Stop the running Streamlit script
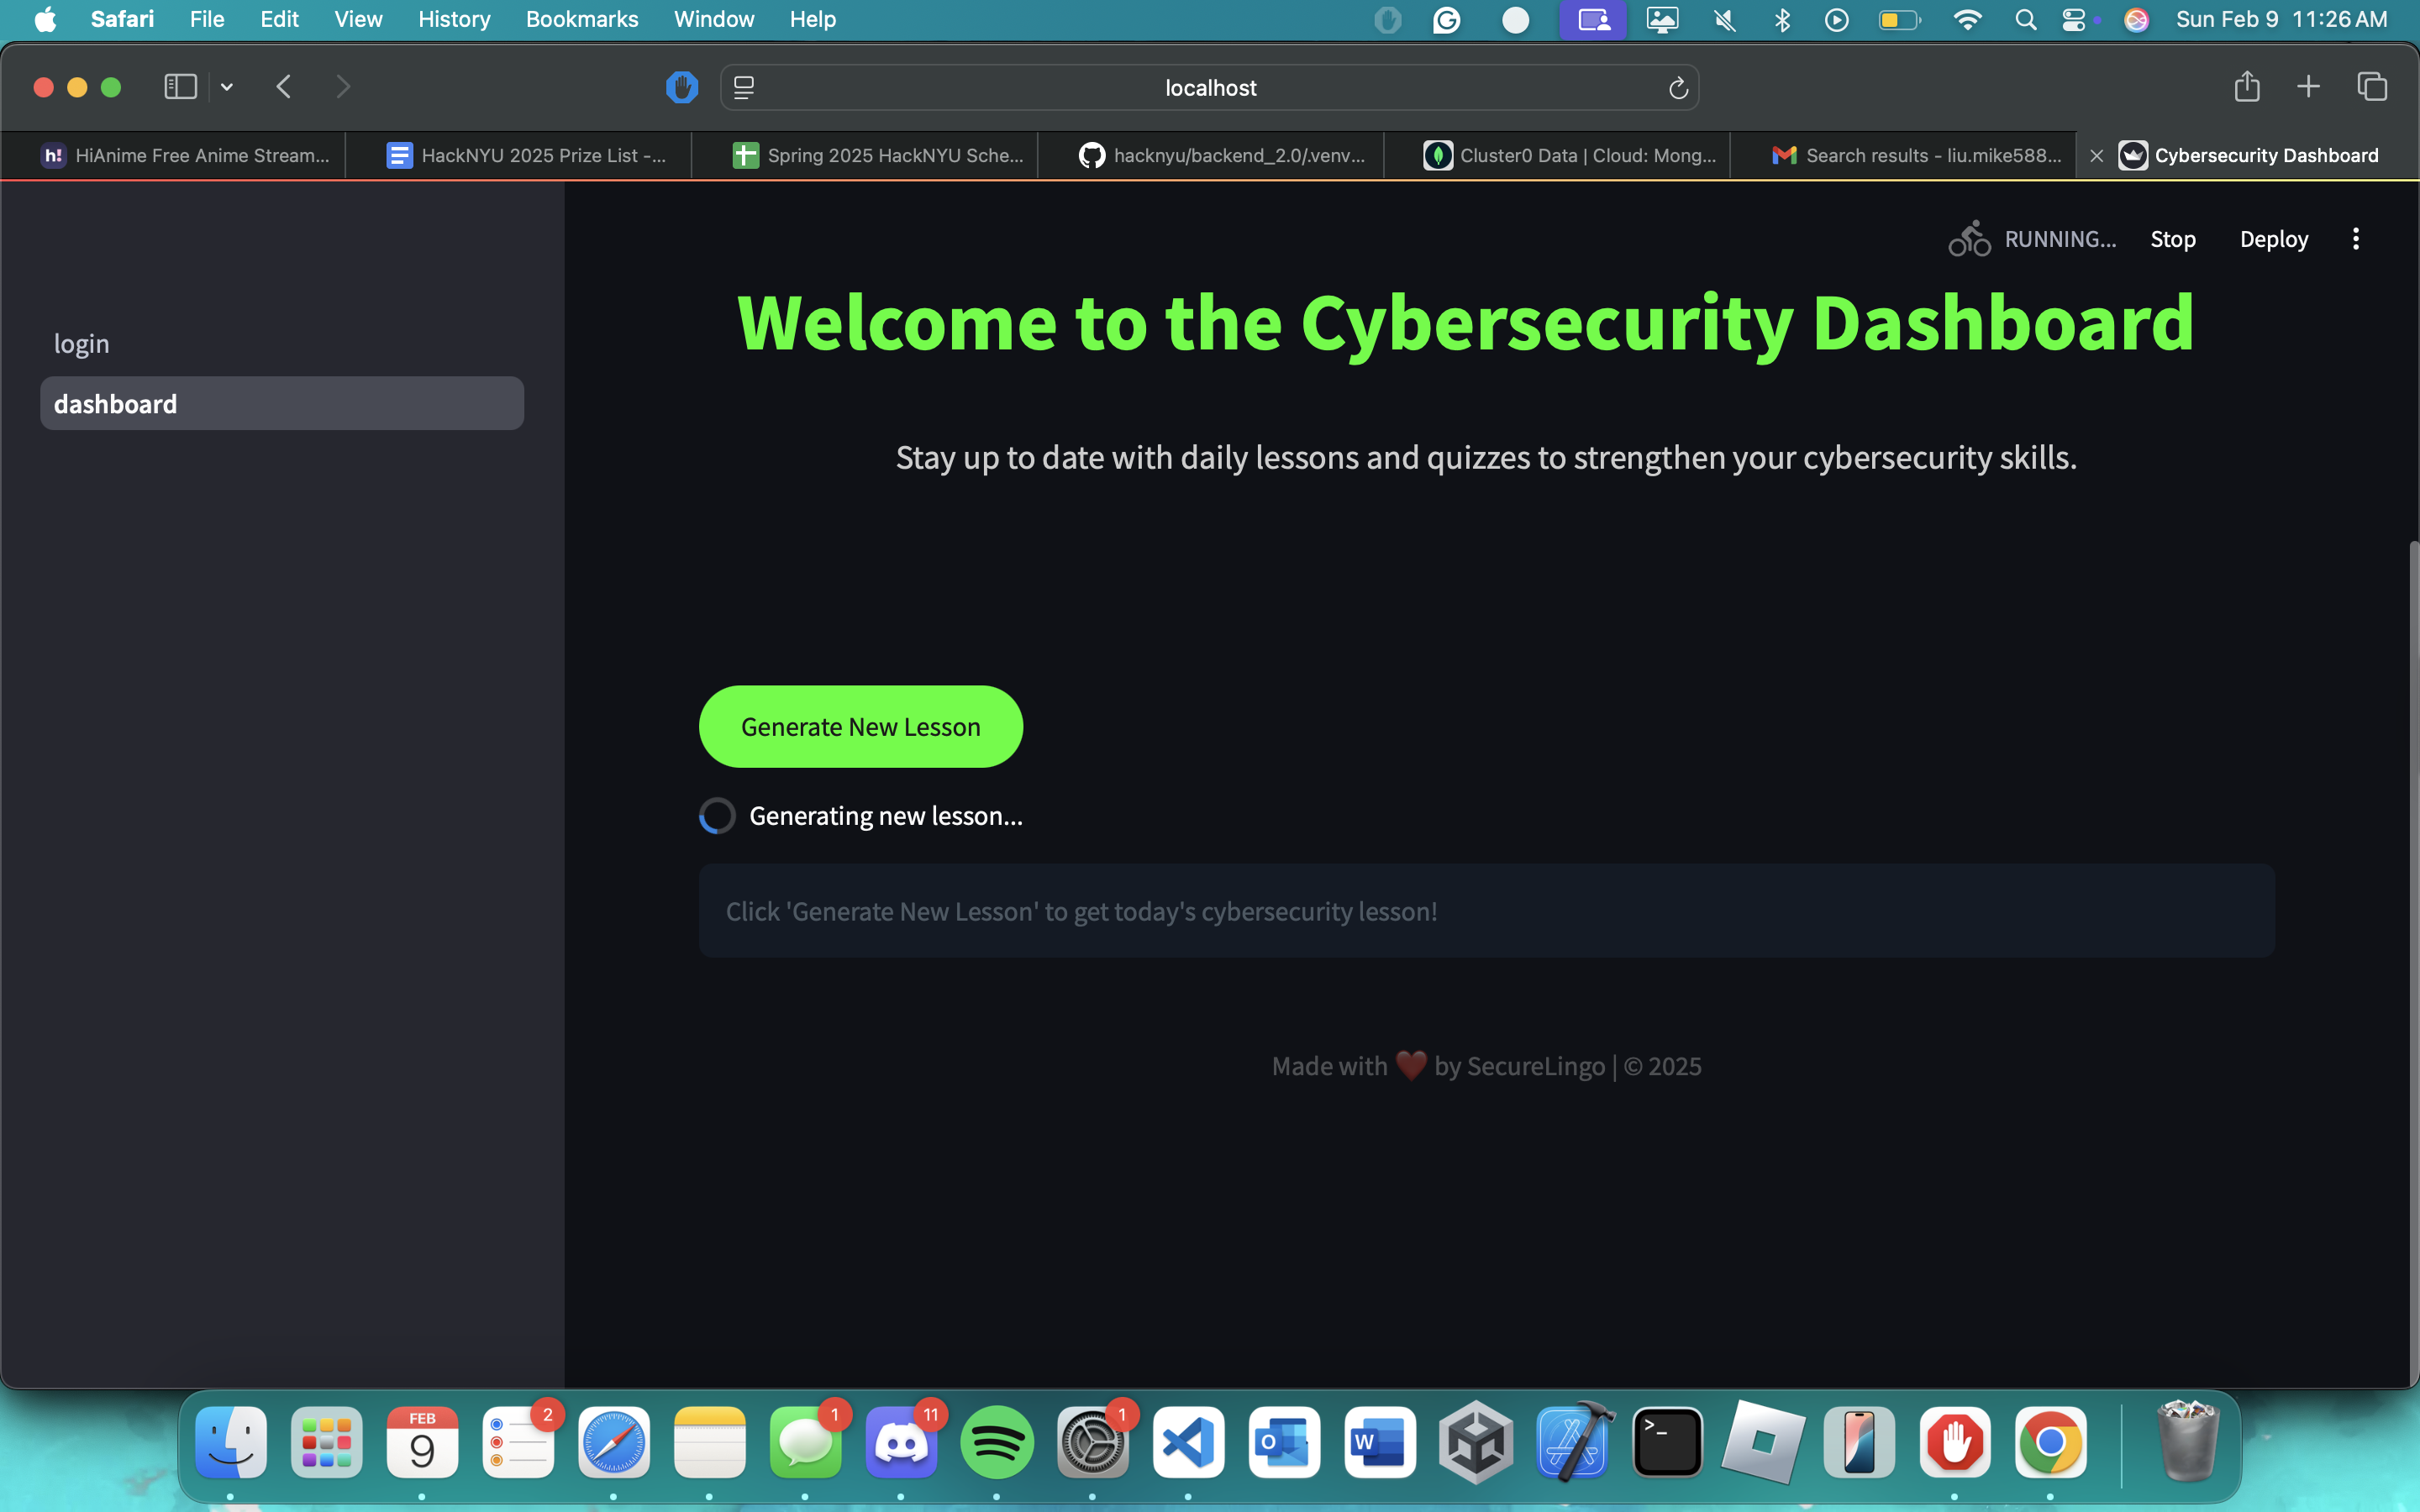The image size is (2420, 1512). pos(2172,239)
